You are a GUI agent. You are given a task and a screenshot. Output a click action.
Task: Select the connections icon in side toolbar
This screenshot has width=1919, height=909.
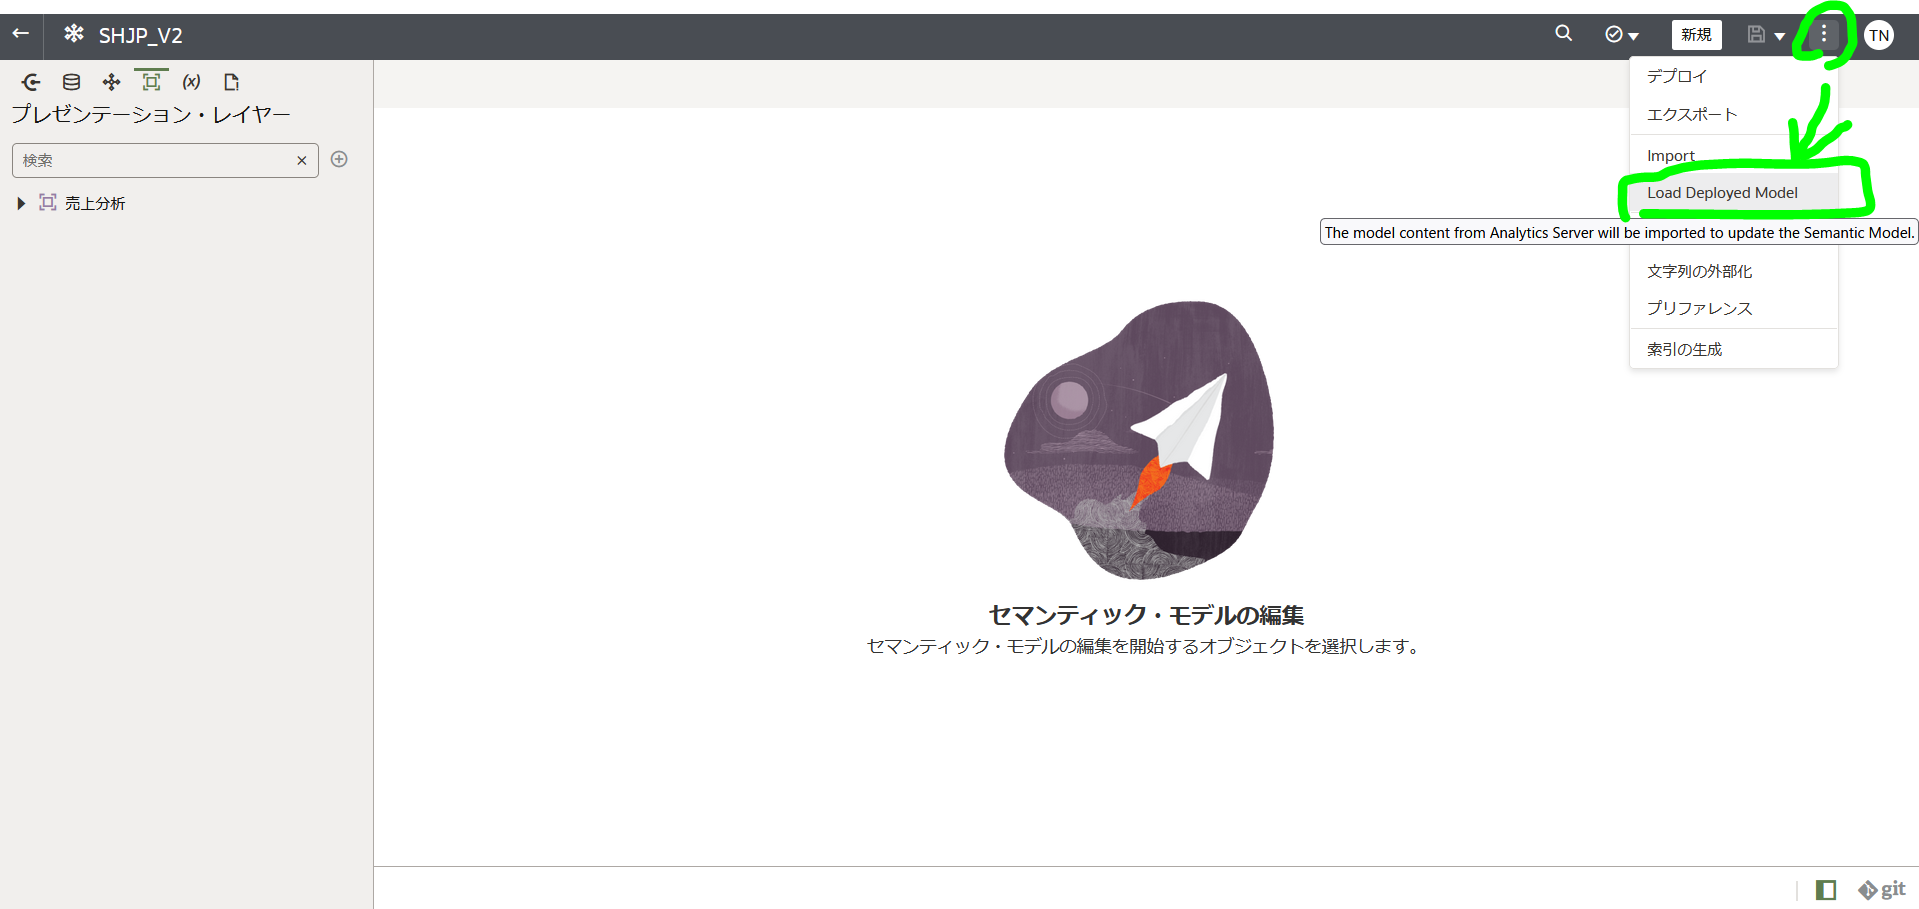pyautogui.click(x=31, y=82)
